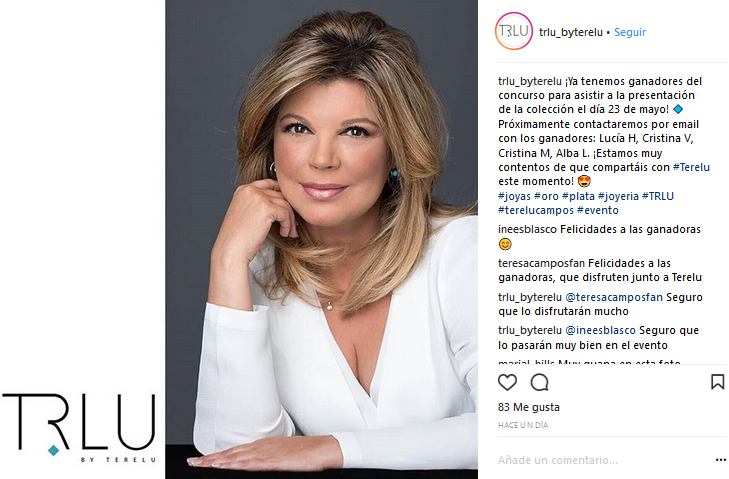View the 83 Me gusta likes list

tap(529, 407)
